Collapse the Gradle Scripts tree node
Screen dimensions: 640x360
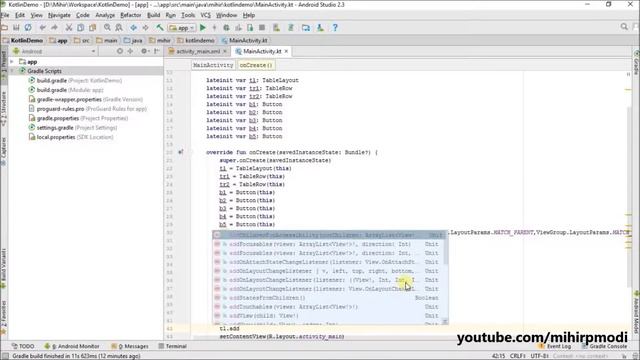click(x=12, y=71)
